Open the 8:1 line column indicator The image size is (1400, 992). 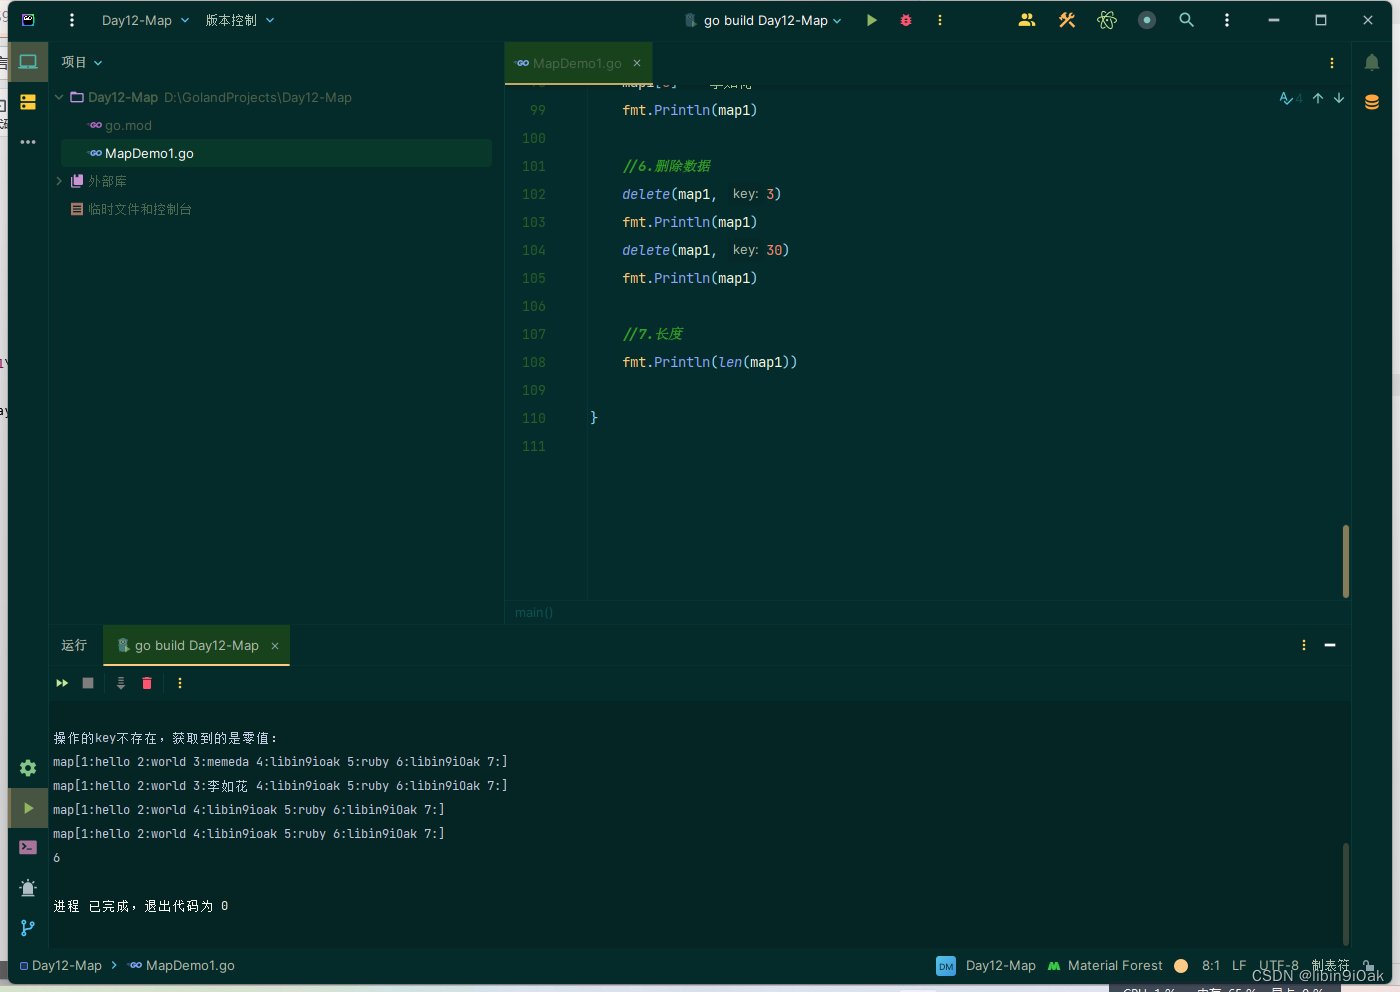1211,965
